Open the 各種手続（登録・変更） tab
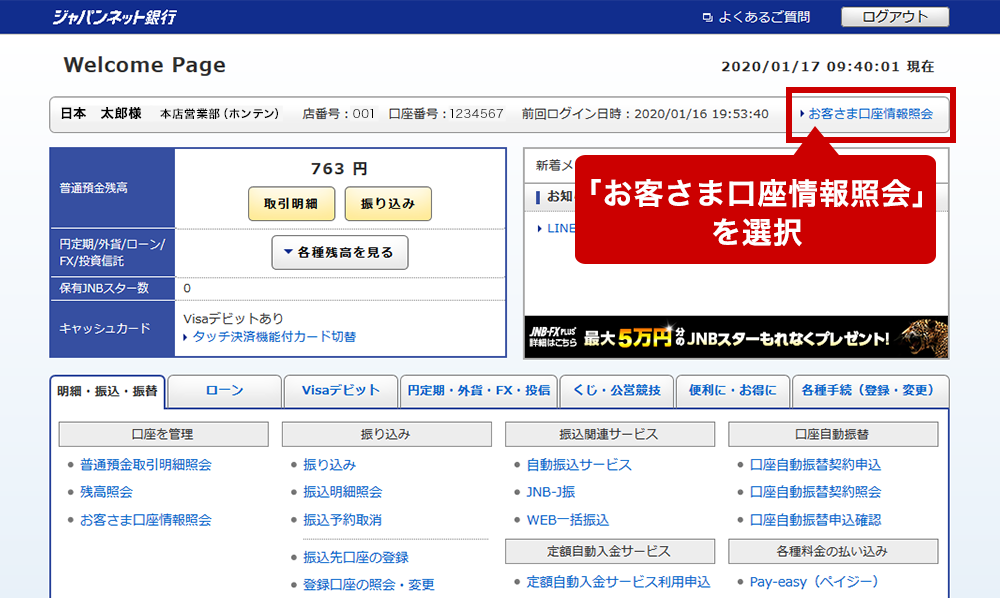This screenshot has width=1000, height=598. pos(870,390)
